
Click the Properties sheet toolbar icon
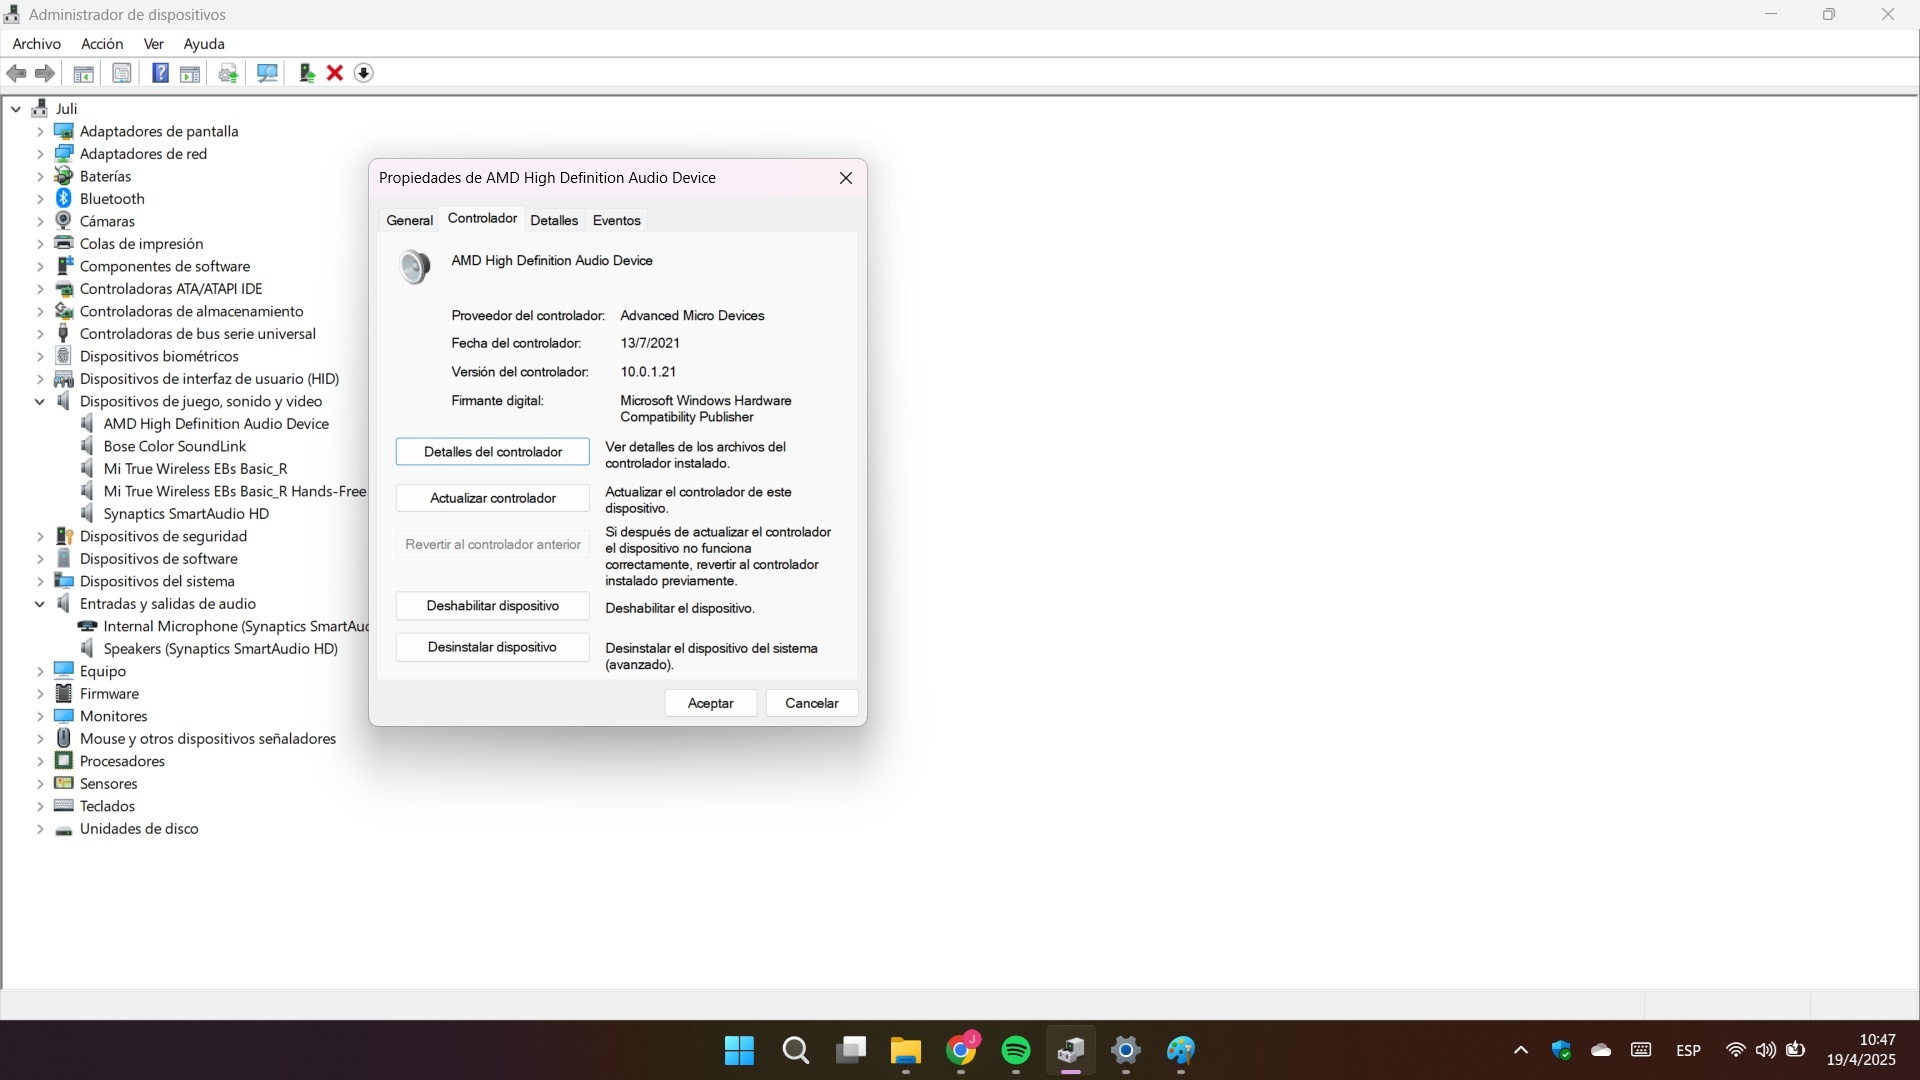coord(122,73)
